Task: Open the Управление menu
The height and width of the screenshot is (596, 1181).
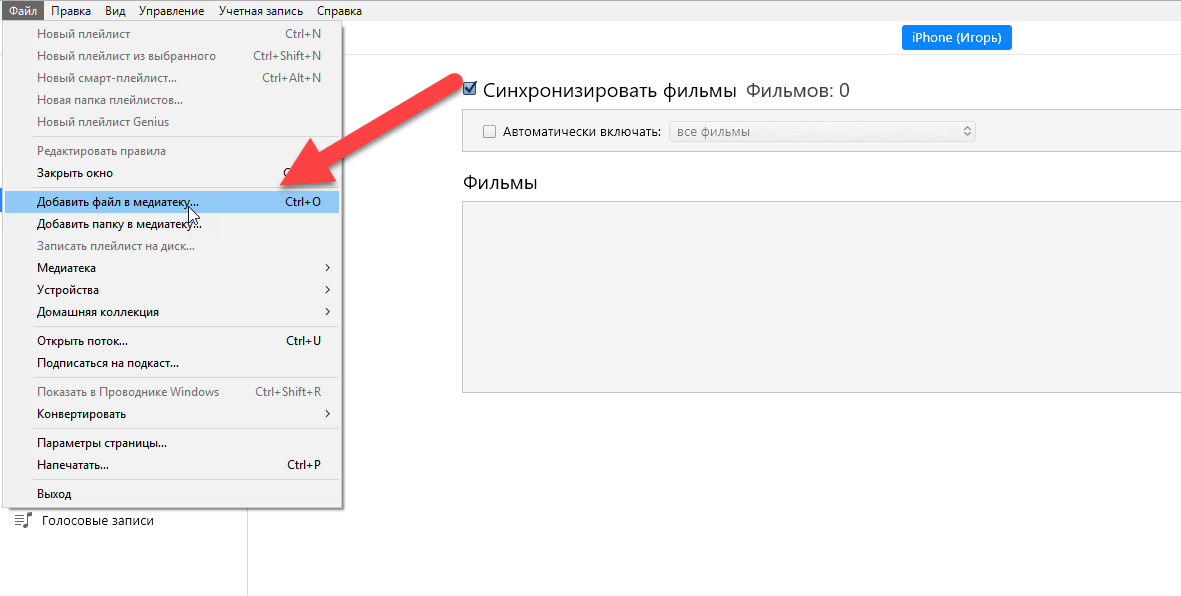Action: click(172, 11)
